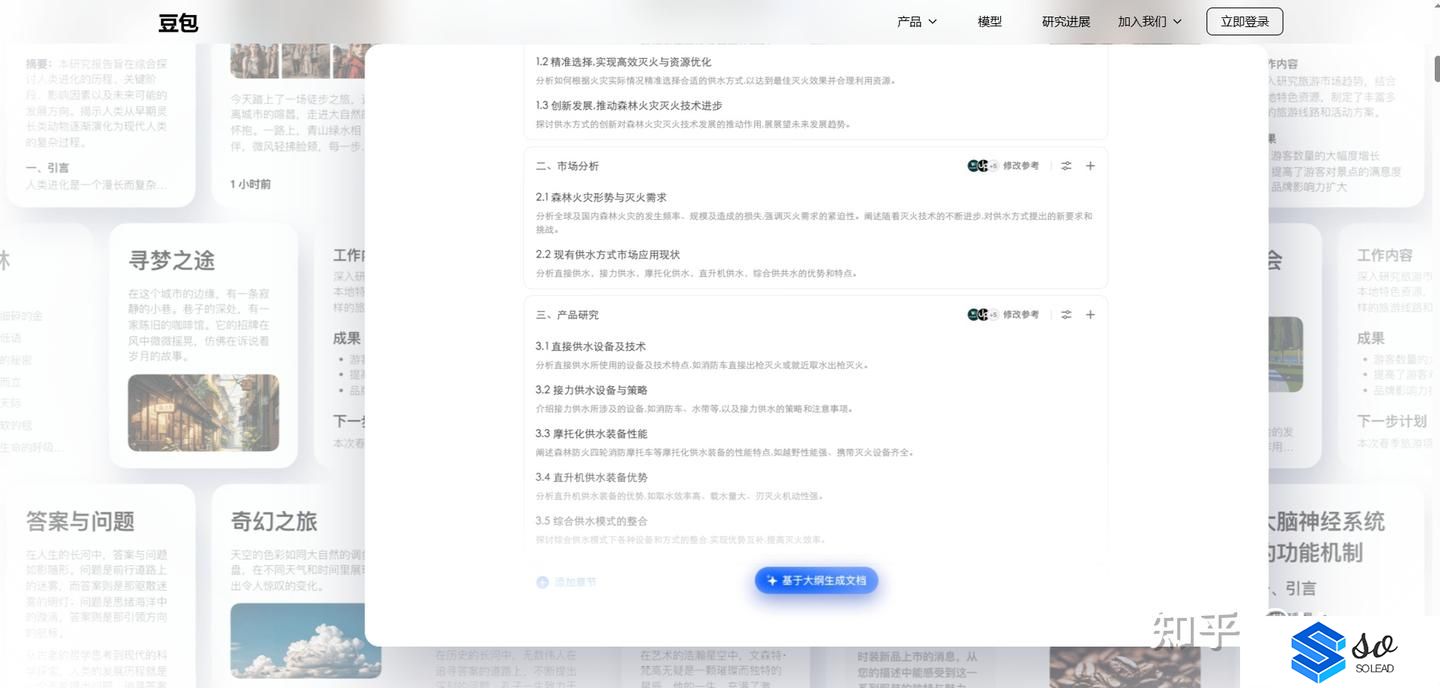Click description under 3.1 about 消防车直接出枪灭火
The image size is (1440, 688).
tap(702, 365)
